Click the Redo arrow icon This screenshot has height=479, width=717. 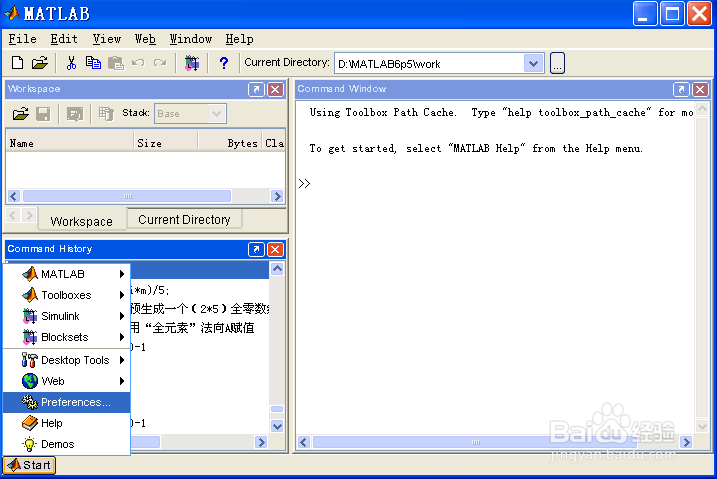(x=160, y=63)
